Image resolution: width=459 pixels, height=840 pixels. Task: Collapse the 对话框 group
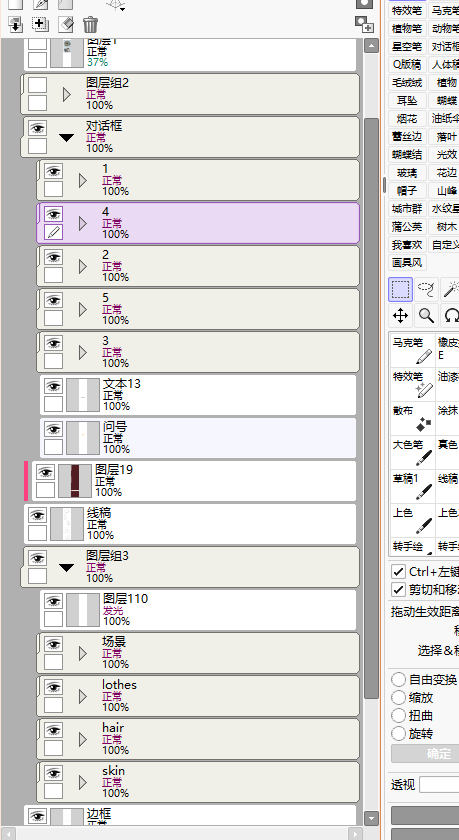click(66, 138)
